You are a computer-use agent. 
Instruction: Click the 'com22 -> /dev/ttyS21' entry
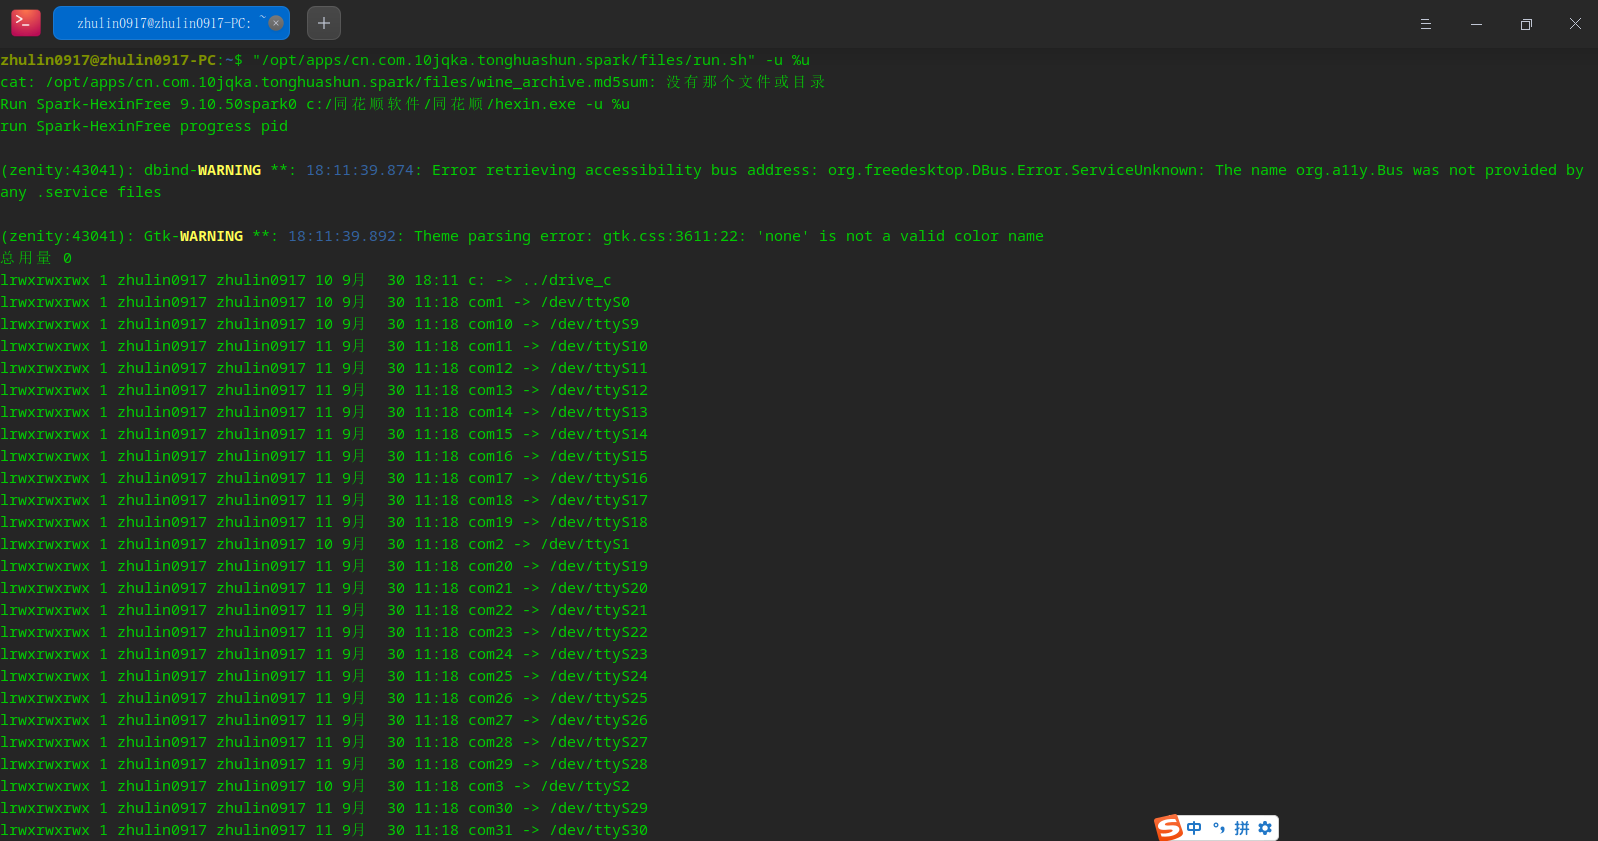(x=558, y=610)
